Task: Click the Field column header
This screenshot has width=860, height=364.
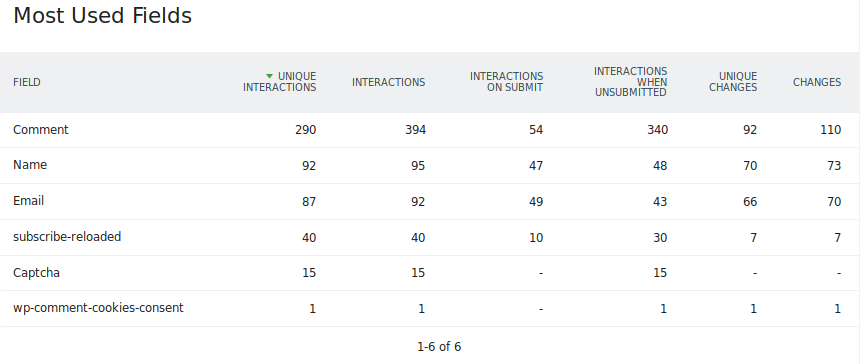Action: coord(27,82)
